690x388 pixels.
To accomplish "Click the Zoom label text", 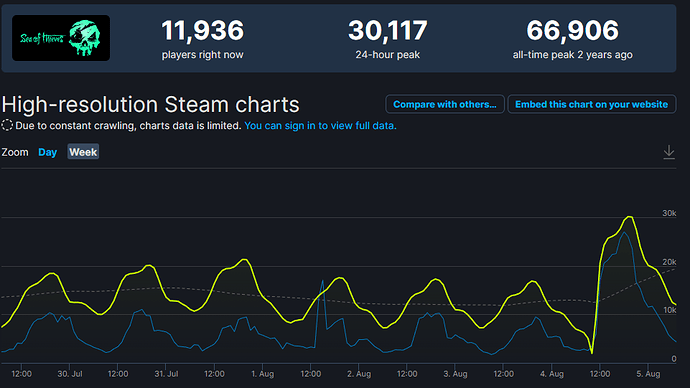I will tap(15, 152).
